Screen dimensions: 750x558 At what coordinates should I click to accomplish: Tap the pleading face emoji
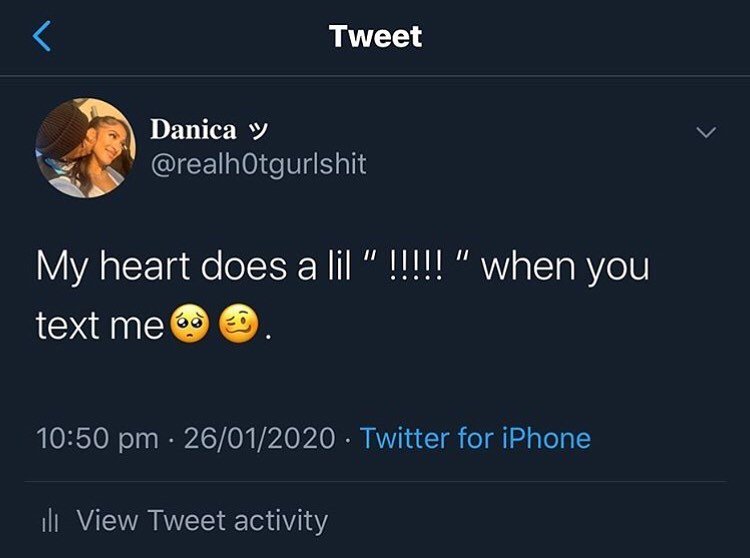pyautogui.click(x=186, y=326)
